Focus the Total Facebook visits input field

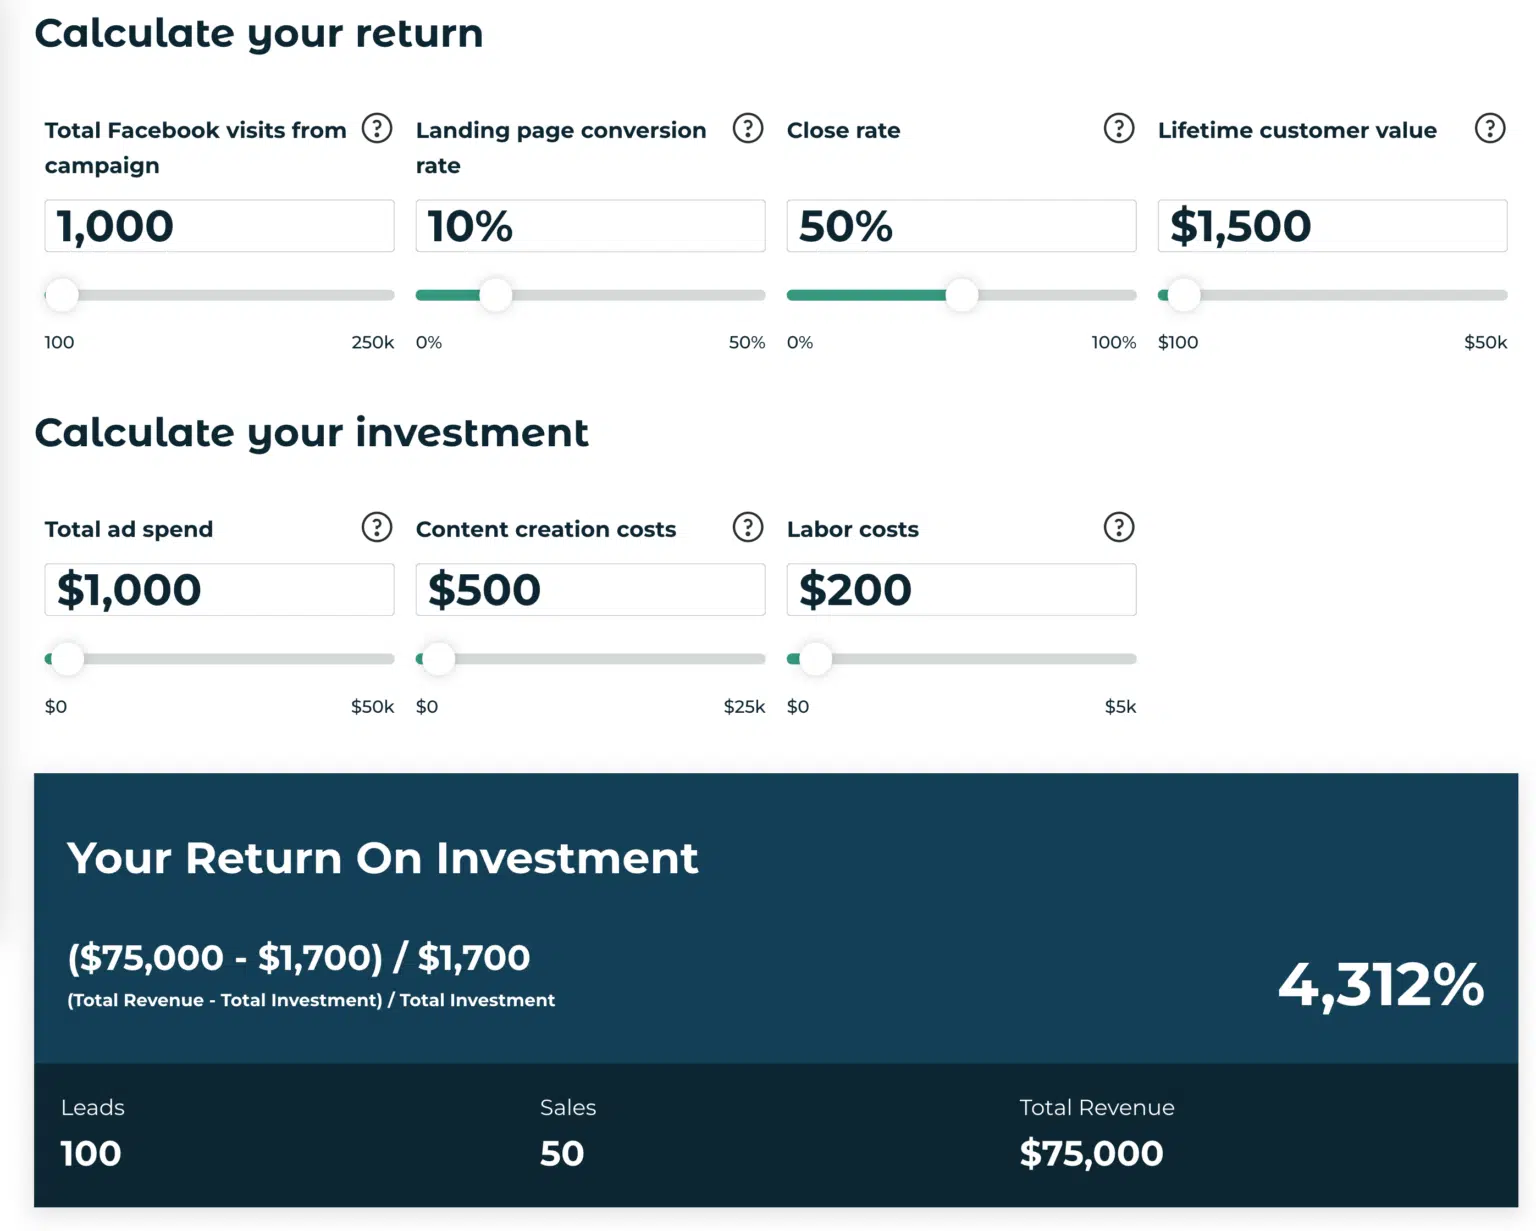[x=219, y=226]
